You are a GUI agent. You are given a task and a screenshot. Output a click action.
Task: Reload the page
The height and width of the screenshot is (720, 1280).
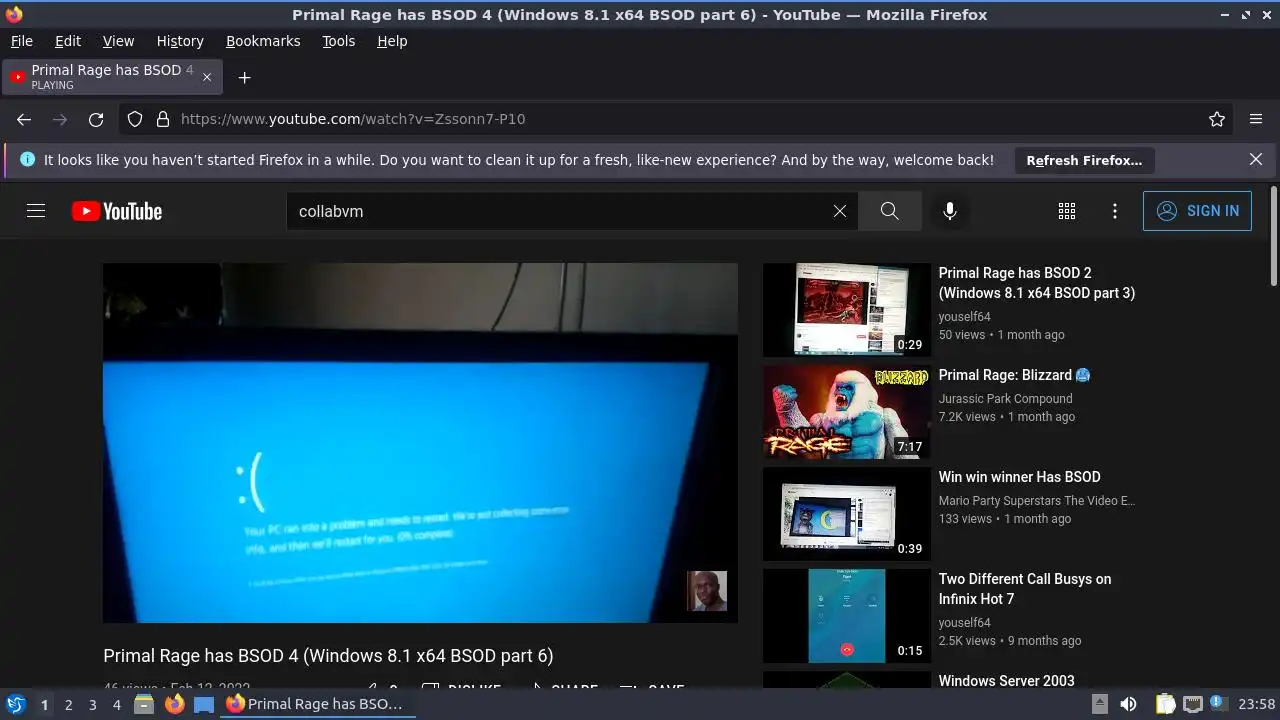pos(96,119)
